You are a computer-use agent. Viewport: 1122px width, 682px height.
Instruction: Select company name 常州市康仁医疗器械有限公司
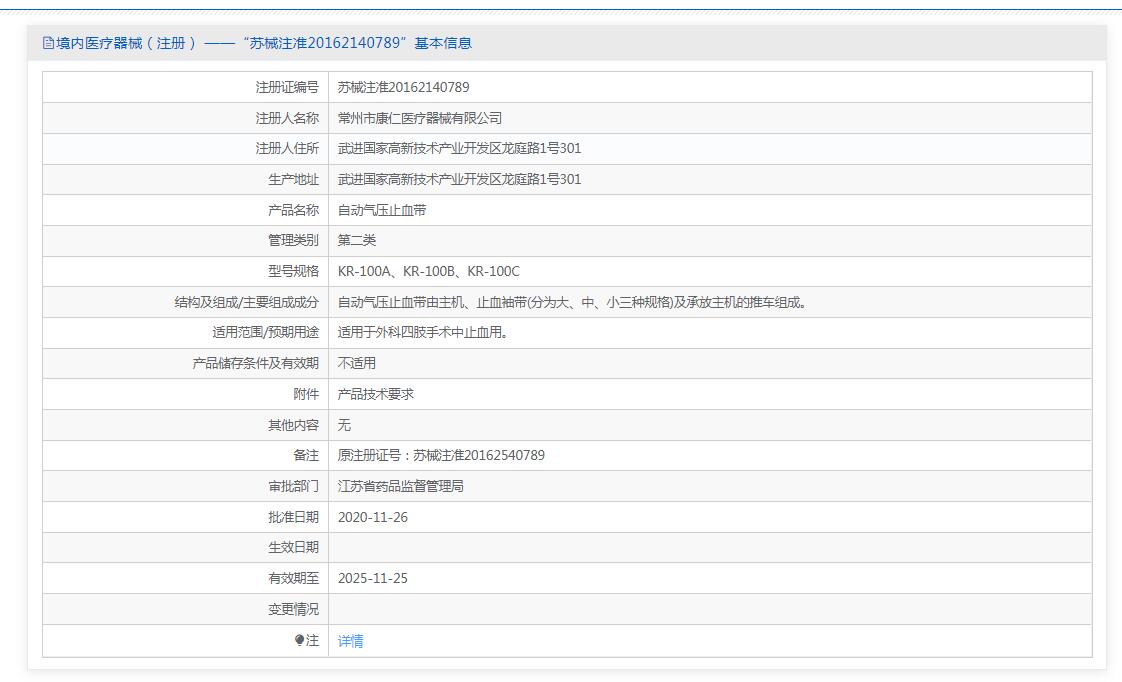[419, 118]
